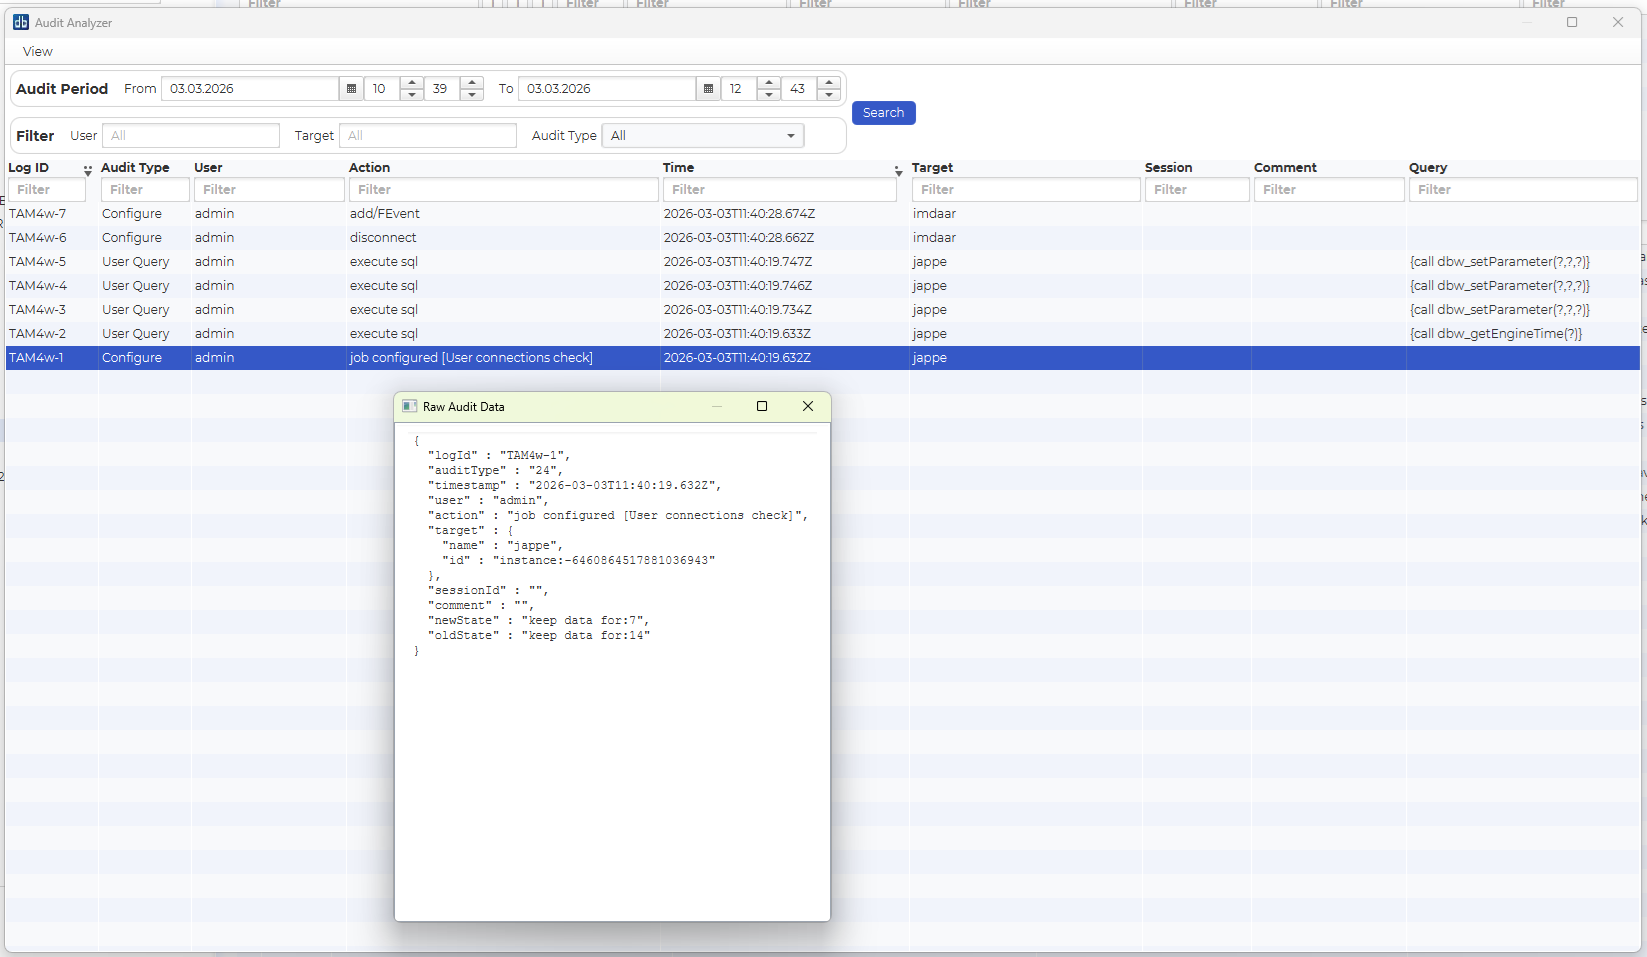Close the Raw Audit Data dialog

click(808, 406)
